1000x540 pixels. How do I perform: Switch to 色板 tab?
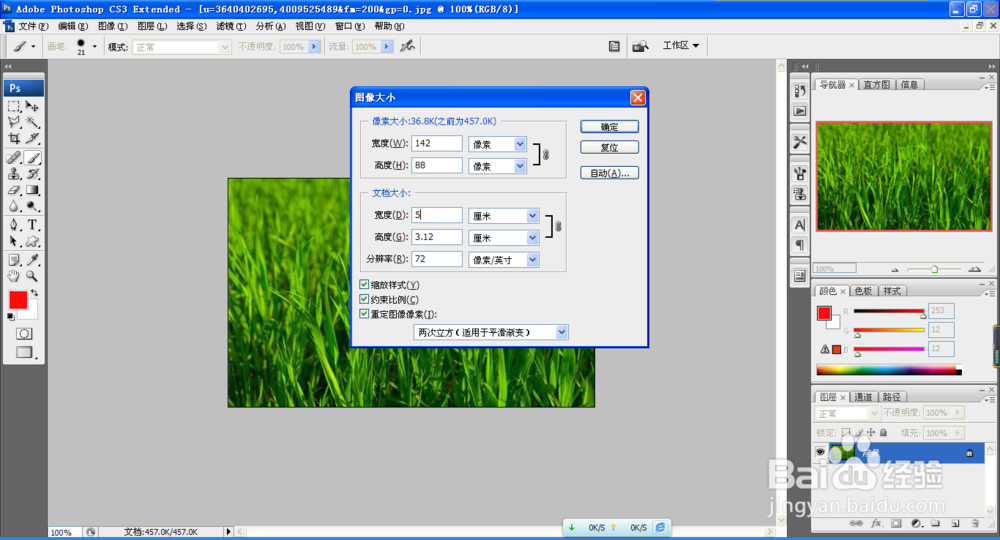point(863,291)
